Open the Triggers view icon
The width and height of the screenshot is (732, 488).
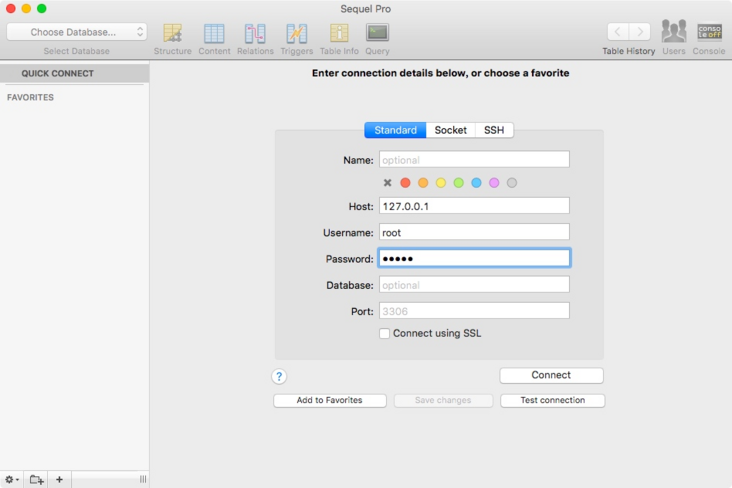pyautogui.click(x=296, y=34)
